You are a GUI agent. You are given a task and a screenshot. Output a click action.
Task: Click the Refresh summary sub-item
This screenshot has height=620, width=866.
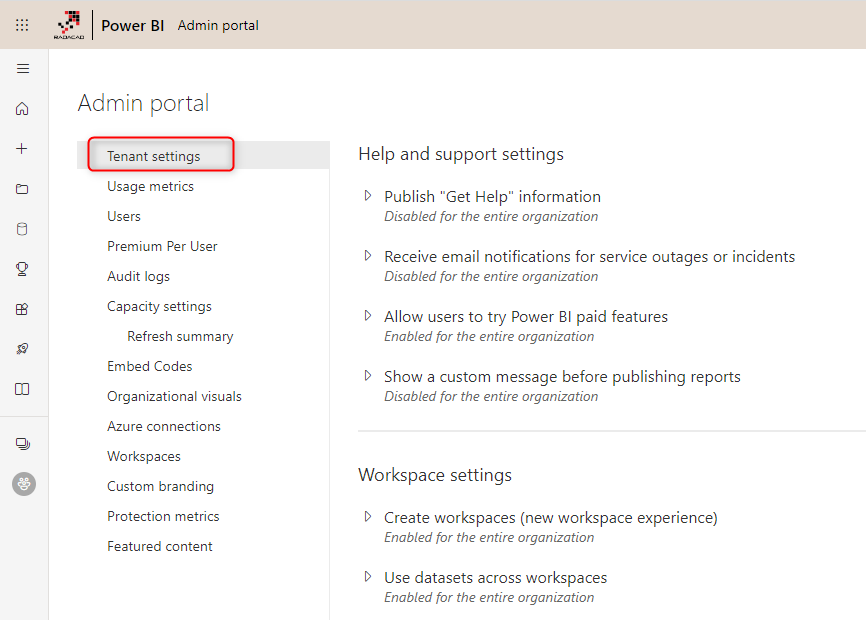point(180,336)
